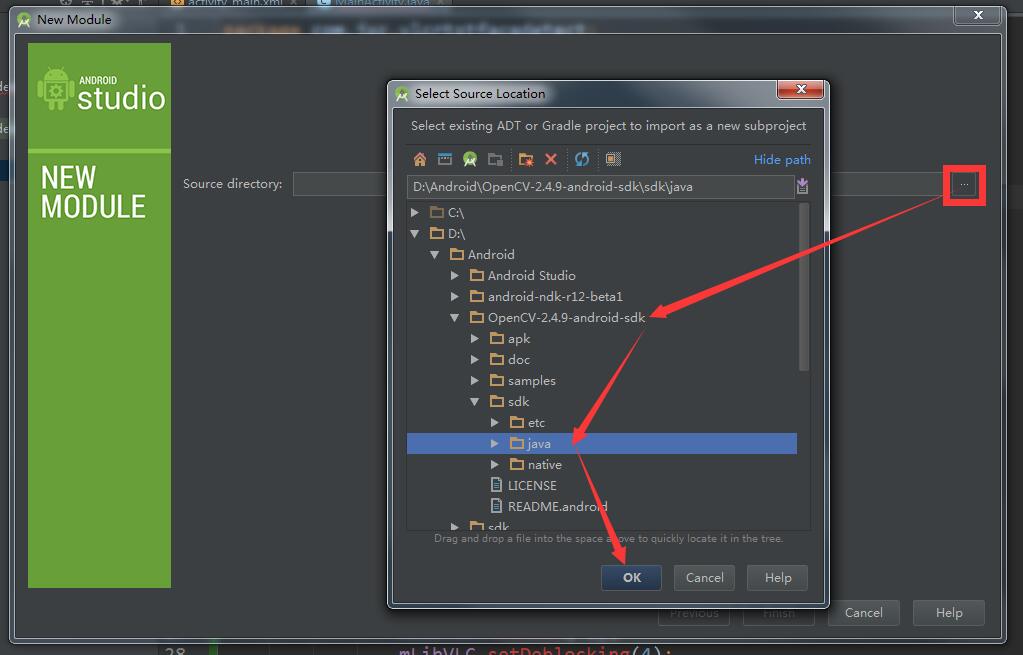Click Help in New Module window
1023x655 pixels.
pos(948,613)
